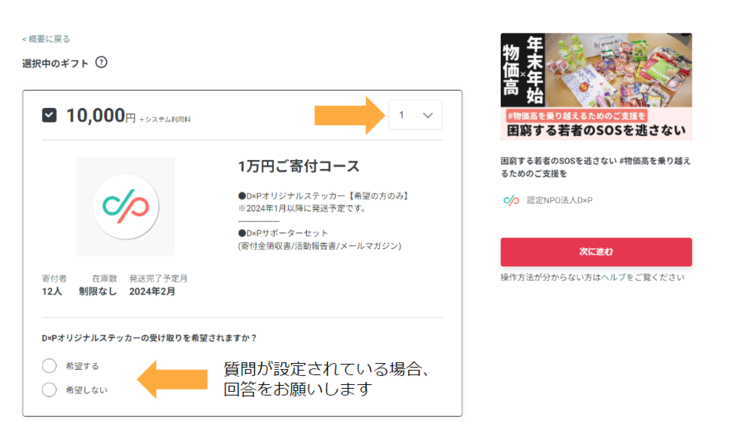The image size is (736, 431).
Task: Open the 認定NPO法人D×P organization link
Action: (x=560, y=200)
